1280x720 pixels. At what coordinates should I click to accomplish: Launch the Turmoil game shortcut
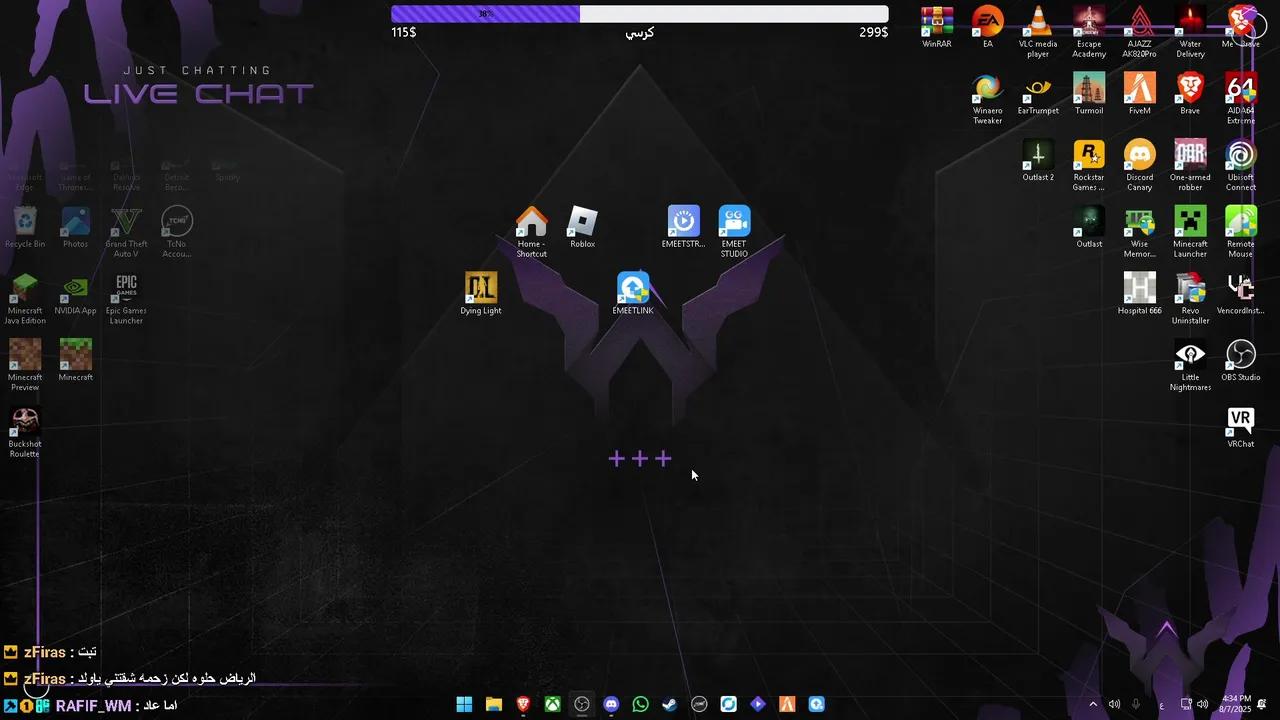tap(1089, 94)
